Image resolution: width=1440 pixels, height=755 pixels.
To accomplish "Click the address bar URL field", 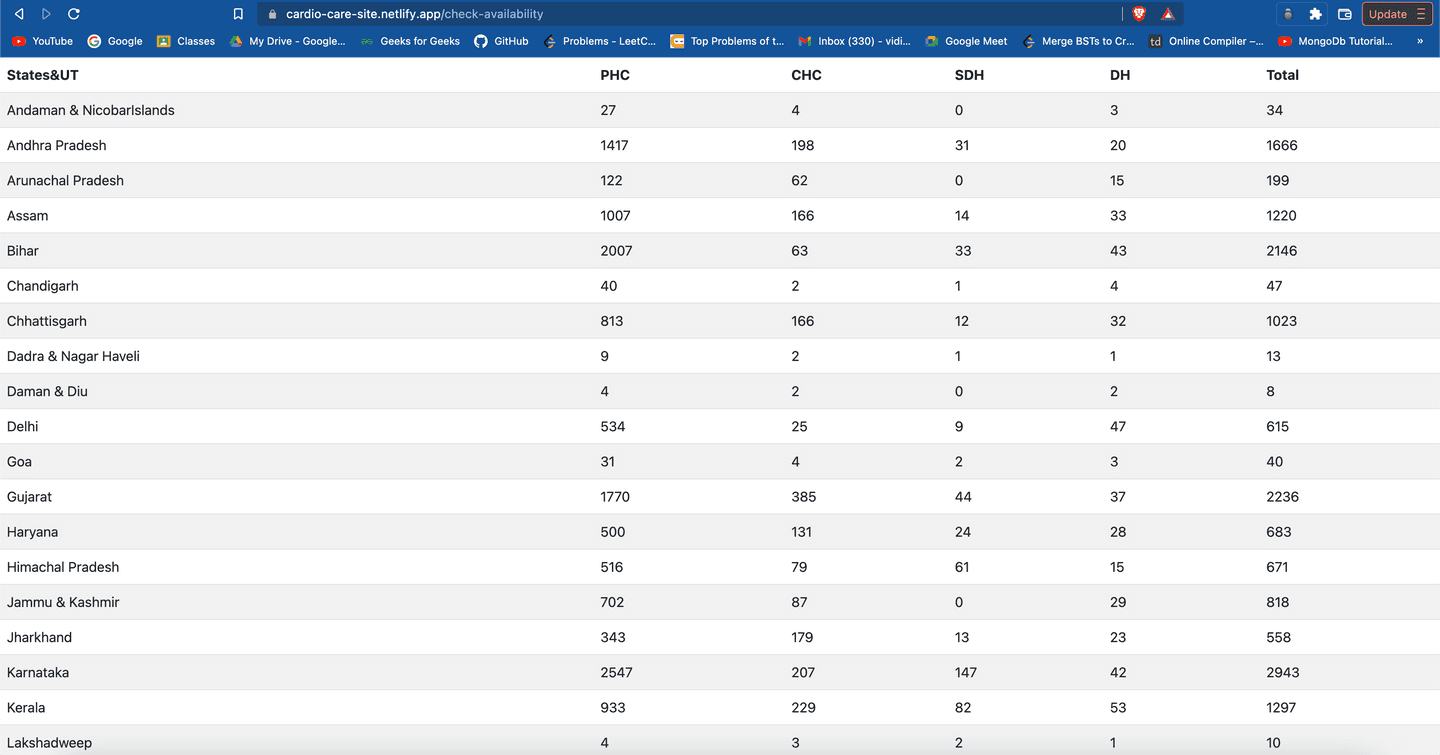I will 690,14.
